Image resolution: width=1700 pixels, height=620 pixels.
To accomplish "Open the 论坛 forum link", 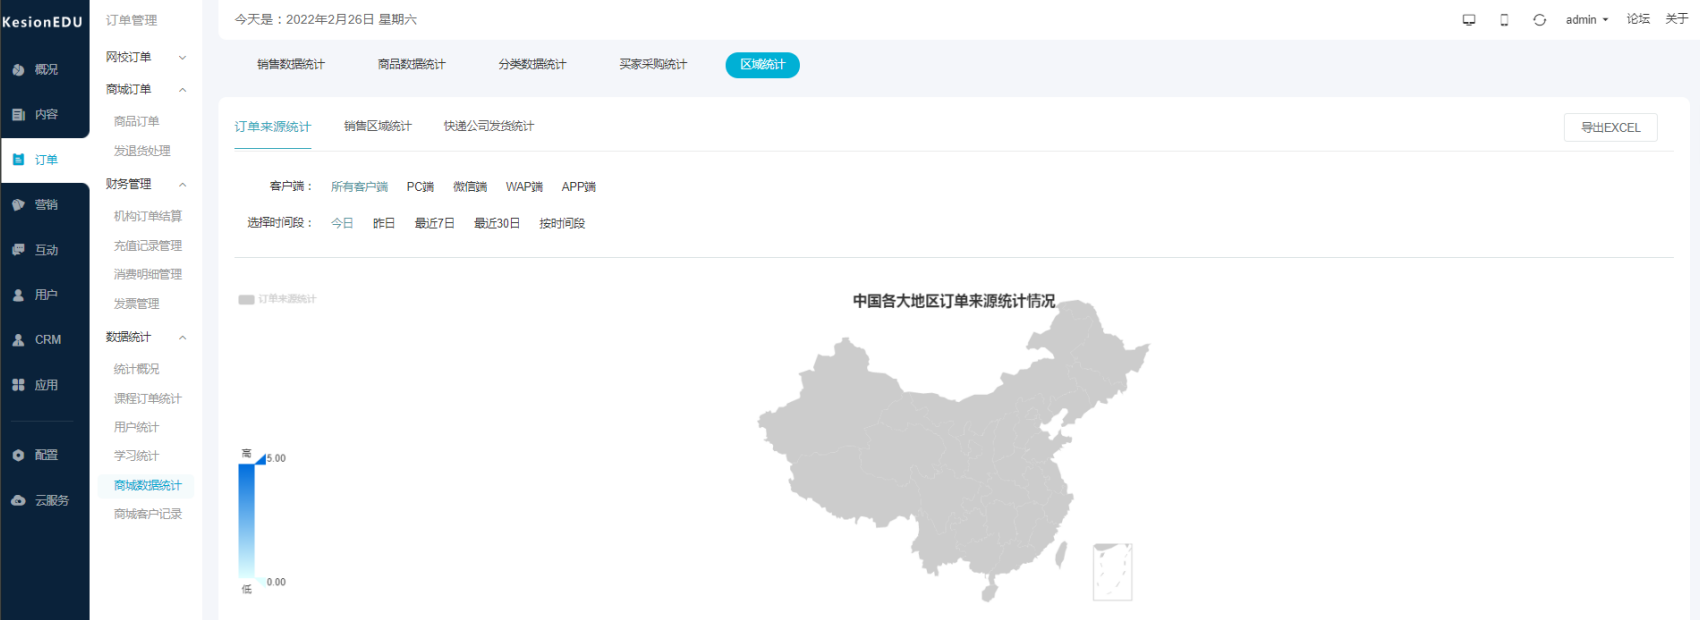I will tap(1638, 19).
